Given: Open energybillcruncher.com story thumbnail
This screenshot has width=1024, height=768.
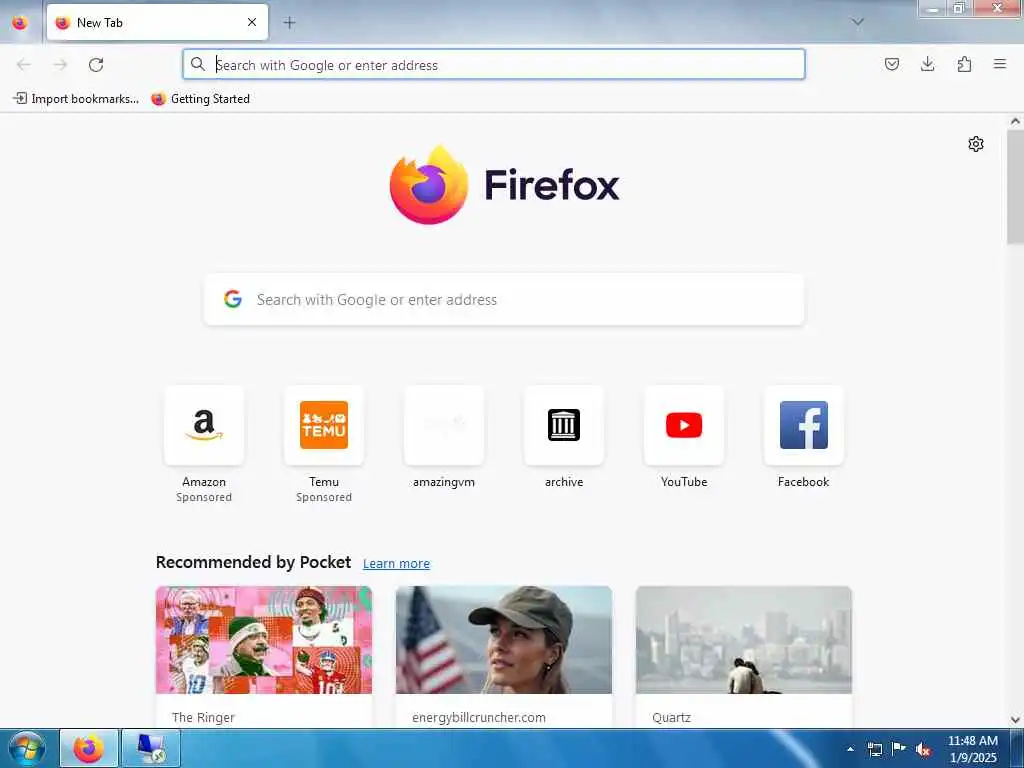Looking at the screenshot, I should tap(504, 640).
